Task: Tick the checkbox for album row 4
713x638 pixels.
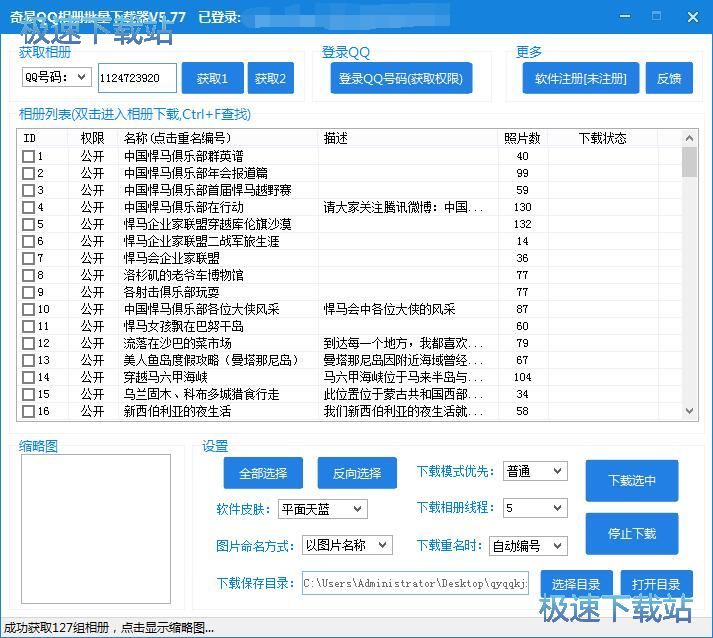Action: 28,207
